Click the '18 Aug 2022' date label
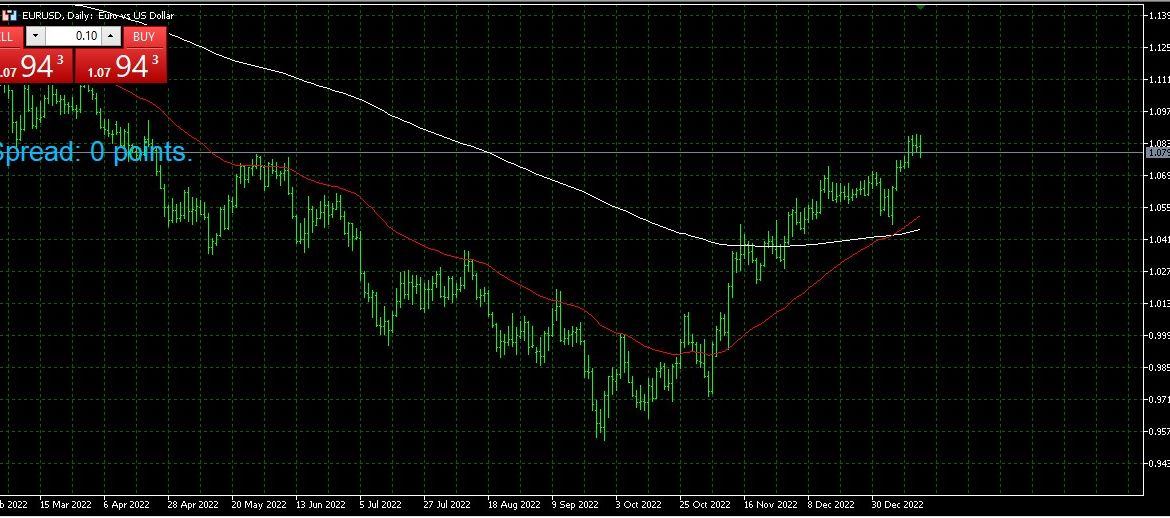This screenshot has height=518, width=1170. coord(513,505)
